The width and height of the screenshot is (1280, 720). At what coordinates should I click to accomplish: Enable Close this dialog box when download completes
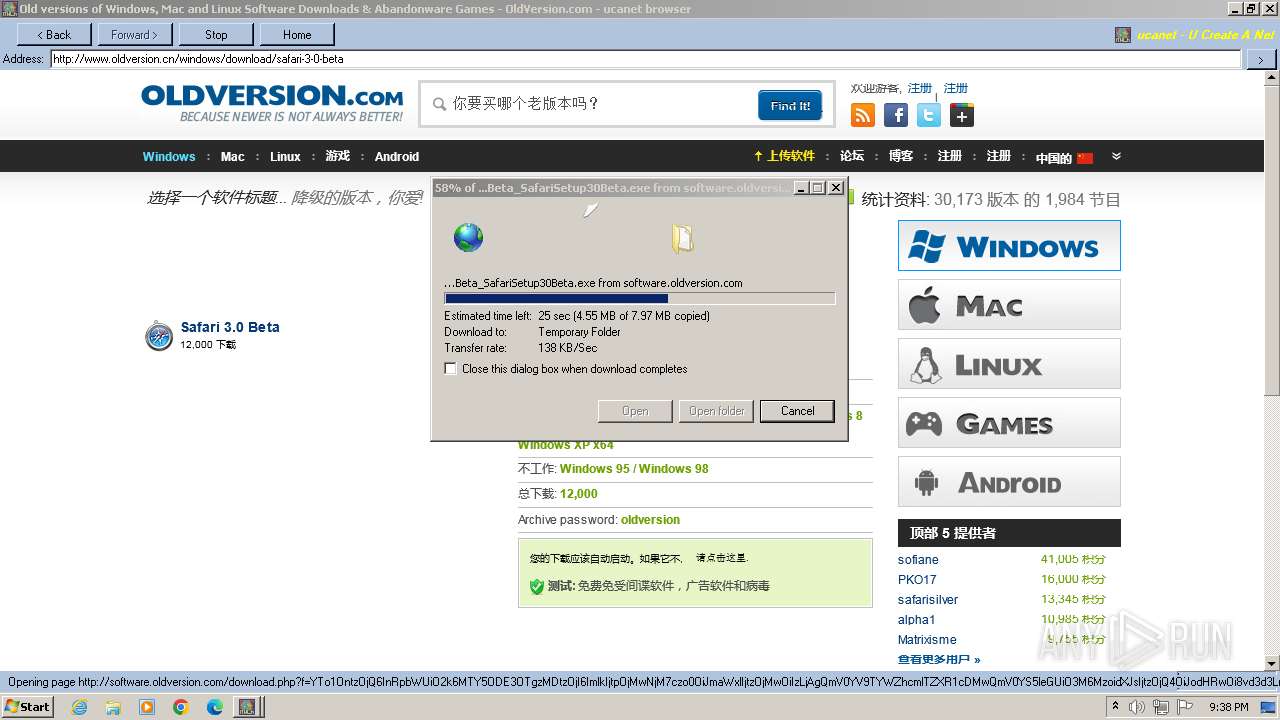click(451, 369)
